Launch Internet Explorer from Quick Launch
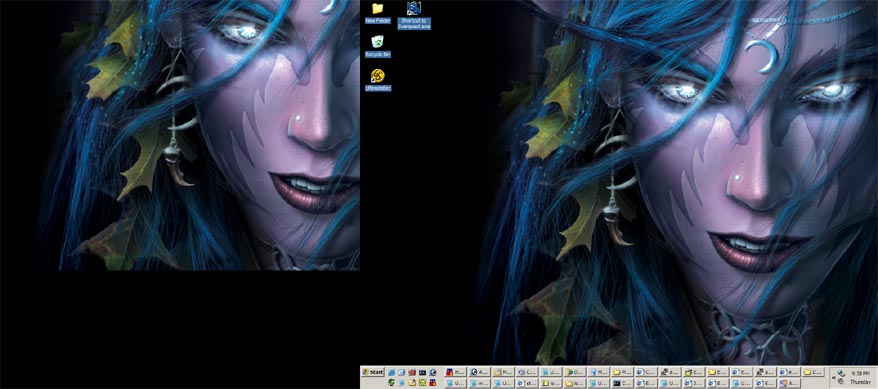The width and height of the screenshot is (878, 389). click(x=391, y=372)
